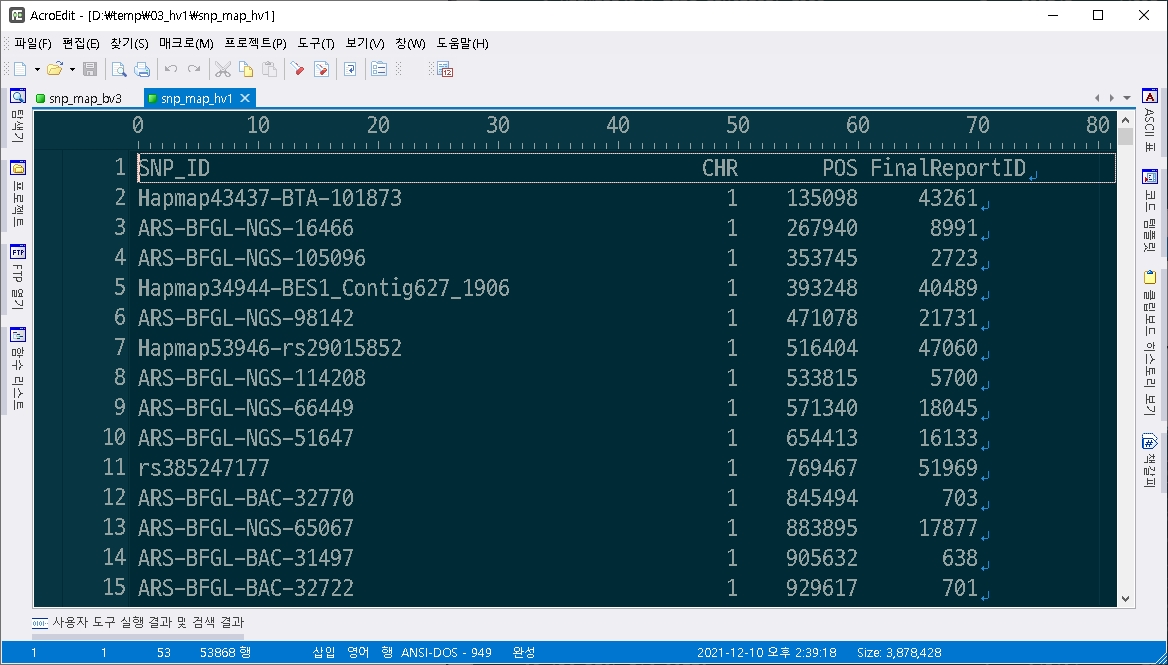Click the Find flashlight icon
This screenshot has width=1168, height=665.
point(297,69)
